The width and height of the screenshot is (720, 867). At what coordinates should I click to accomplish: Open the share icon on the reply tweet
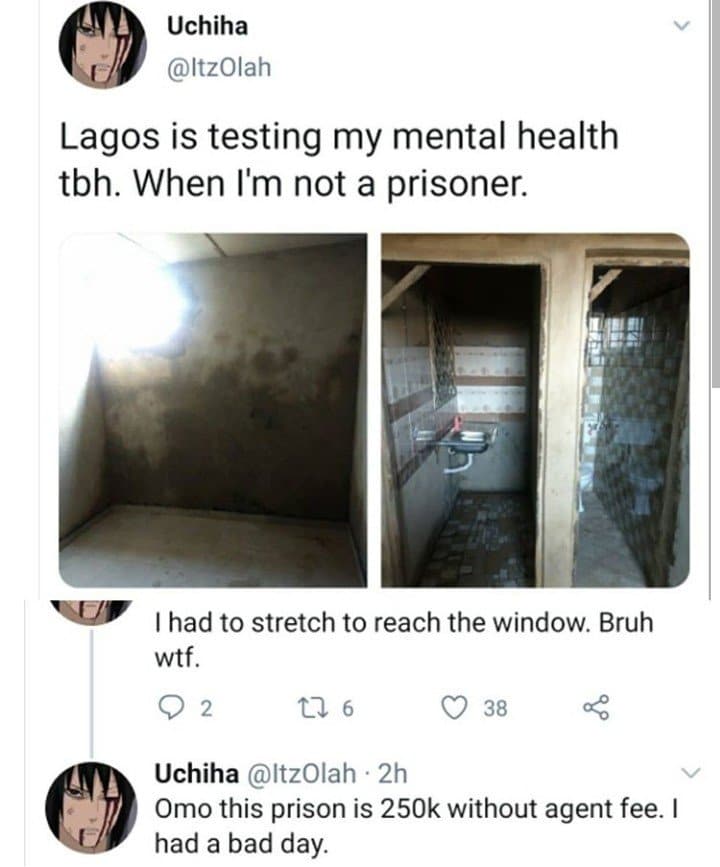tap(596, 707)
